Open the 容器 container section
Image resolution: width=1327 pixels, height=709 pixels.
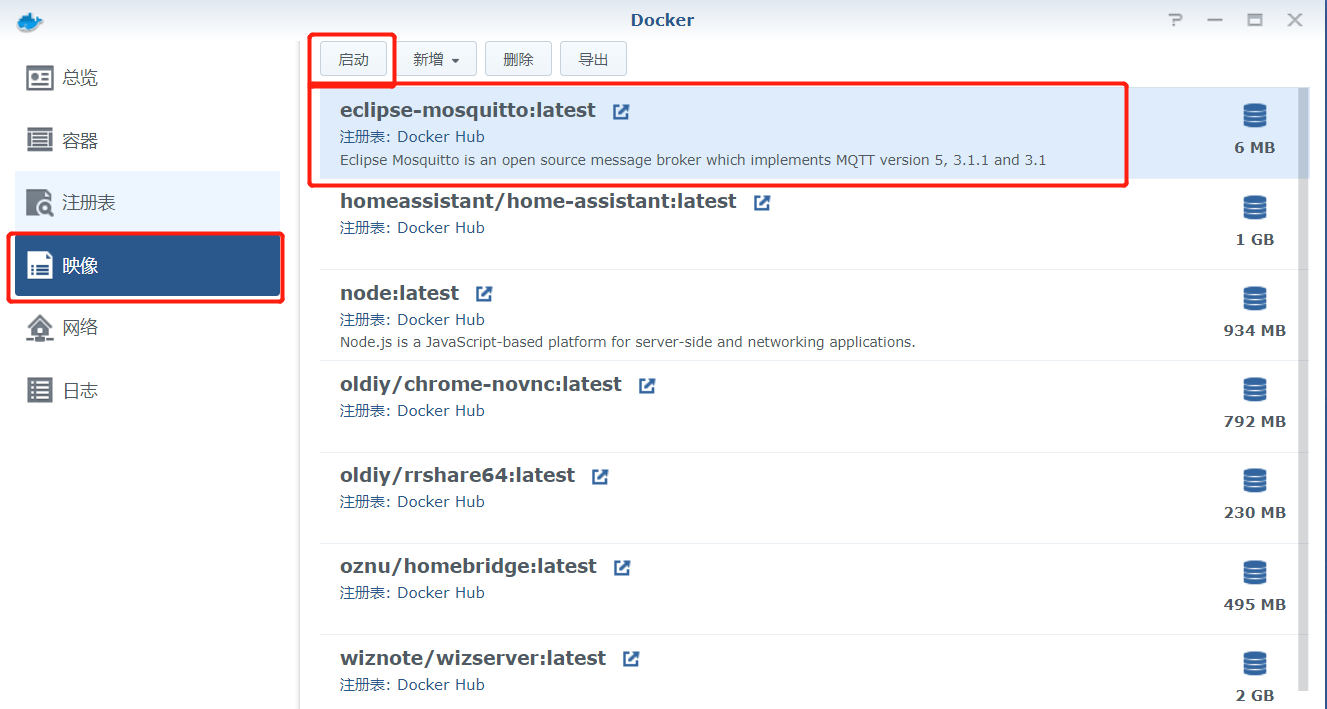tap(147, 140)
